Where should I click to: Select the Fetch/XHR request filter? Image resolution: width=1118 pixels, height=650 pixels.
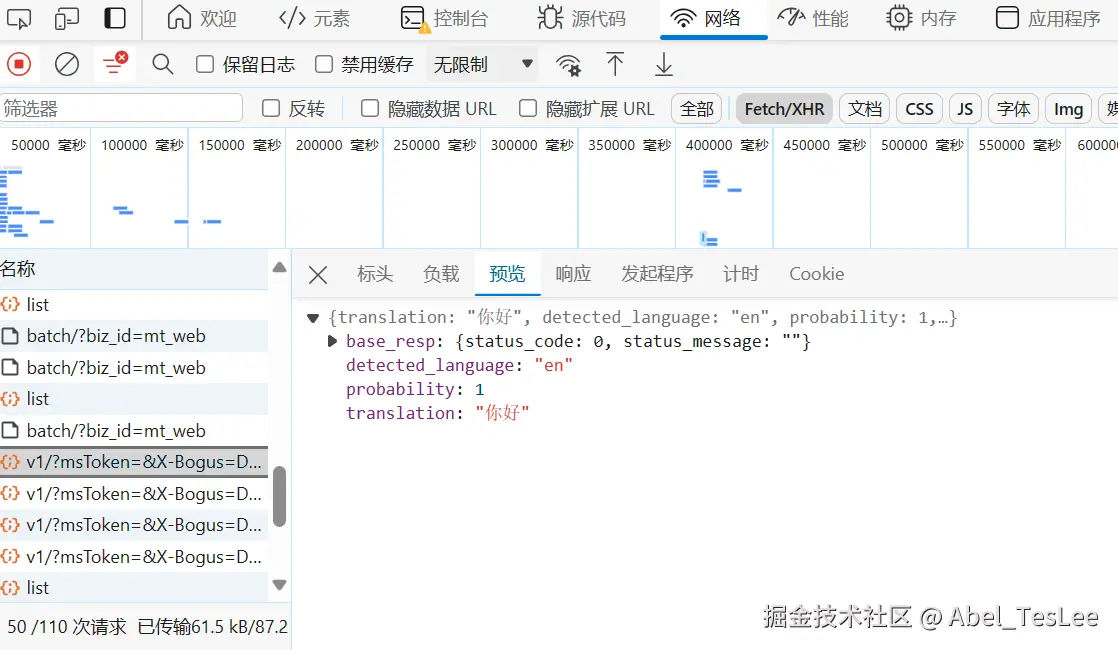[x=784, y=109]
